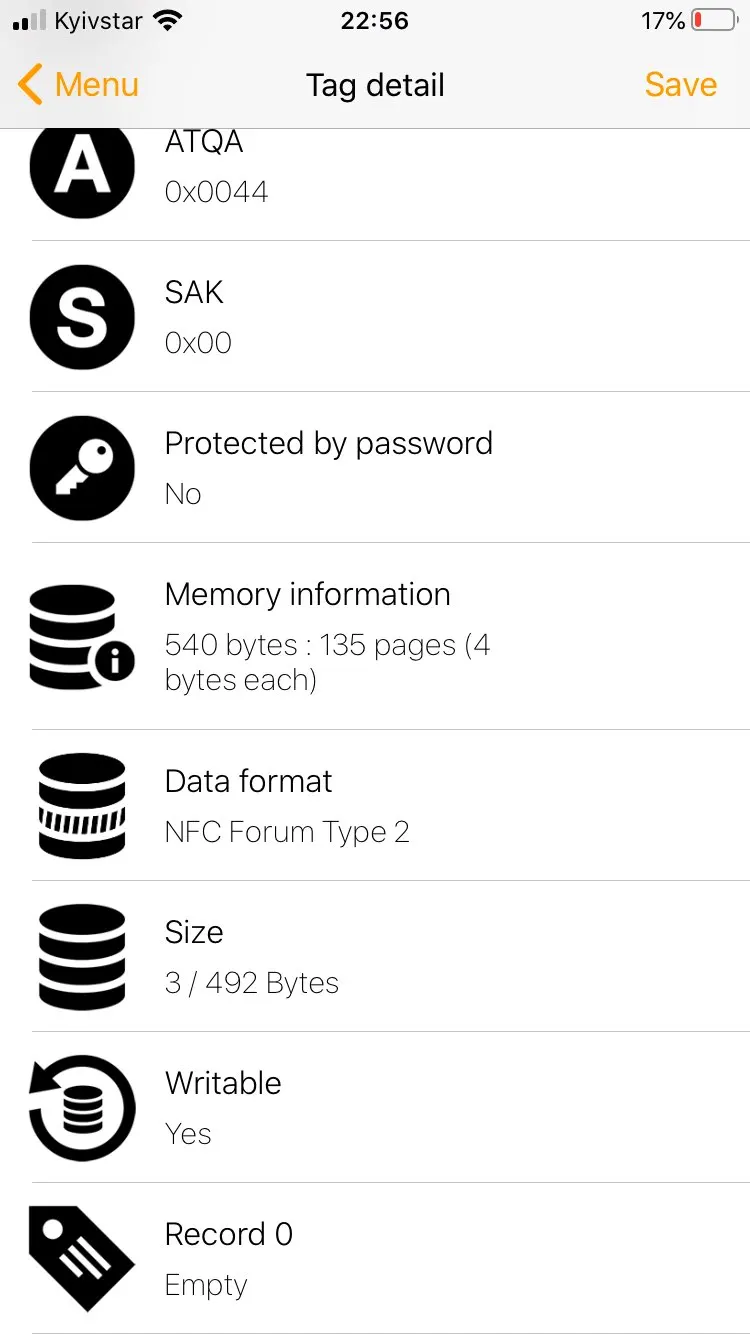Image resolution: width=750 pixels, height=1334 pixels.
Task: Tap the Data format barcode database icon
Action: [x=82, y=806]
